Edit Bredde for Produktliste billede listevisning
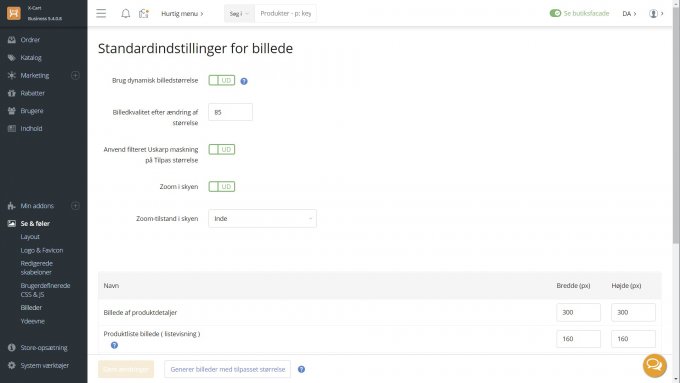680x383 pixels. point(579,339)
